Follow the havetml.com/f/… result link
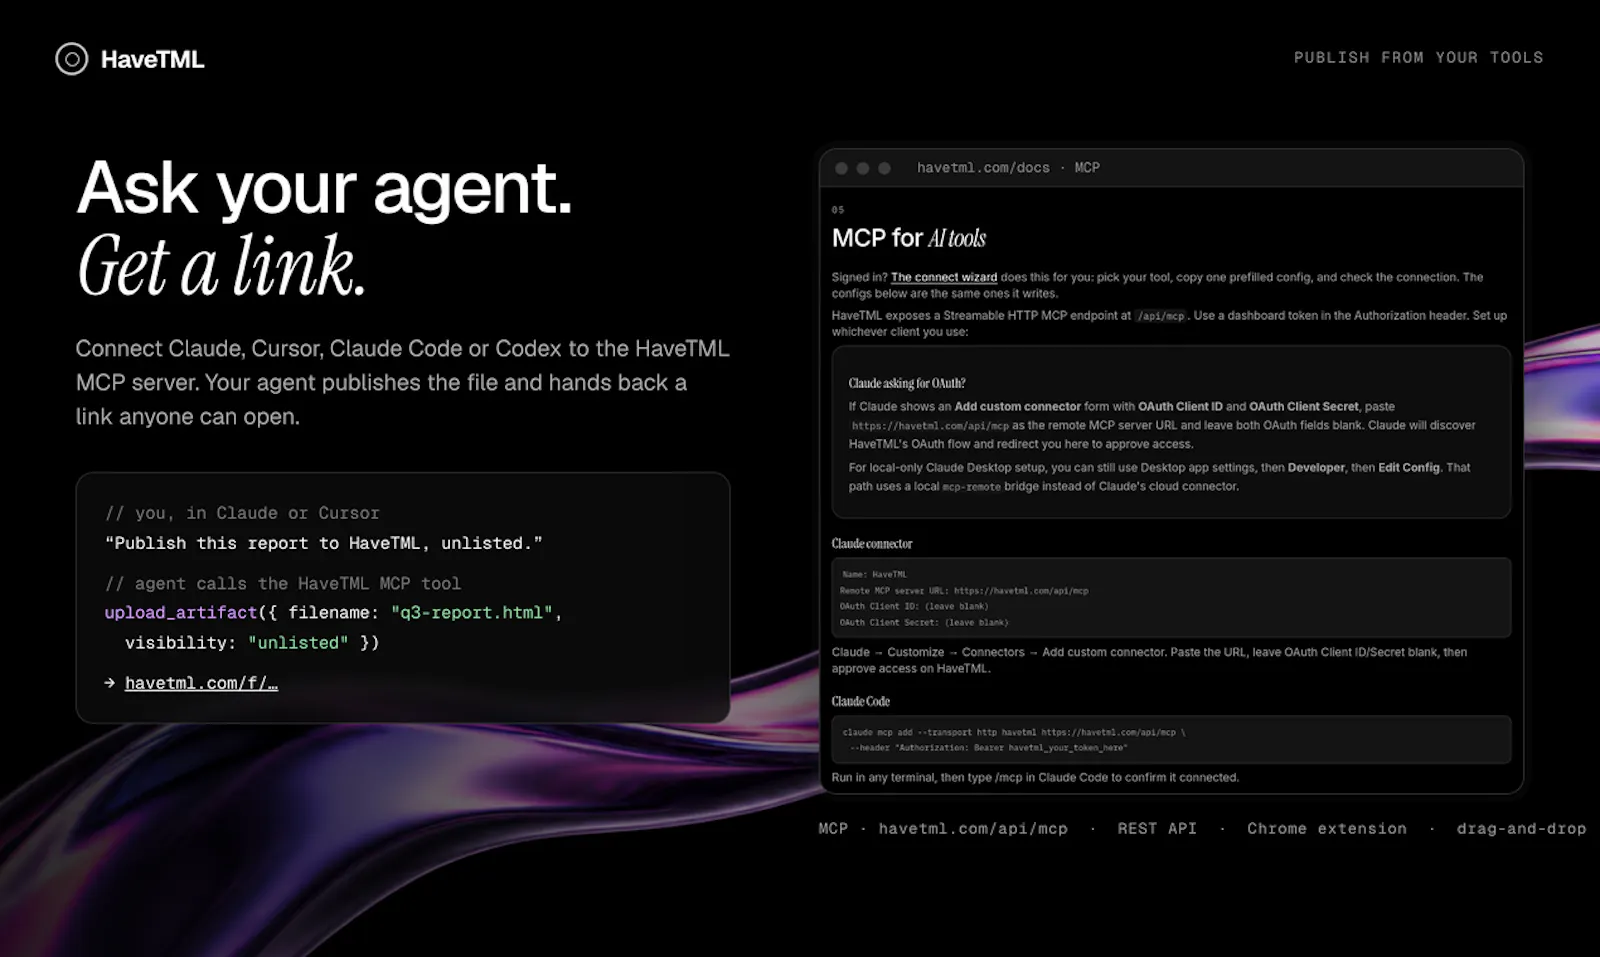The image size is (1600, 957). coord(201,683)
